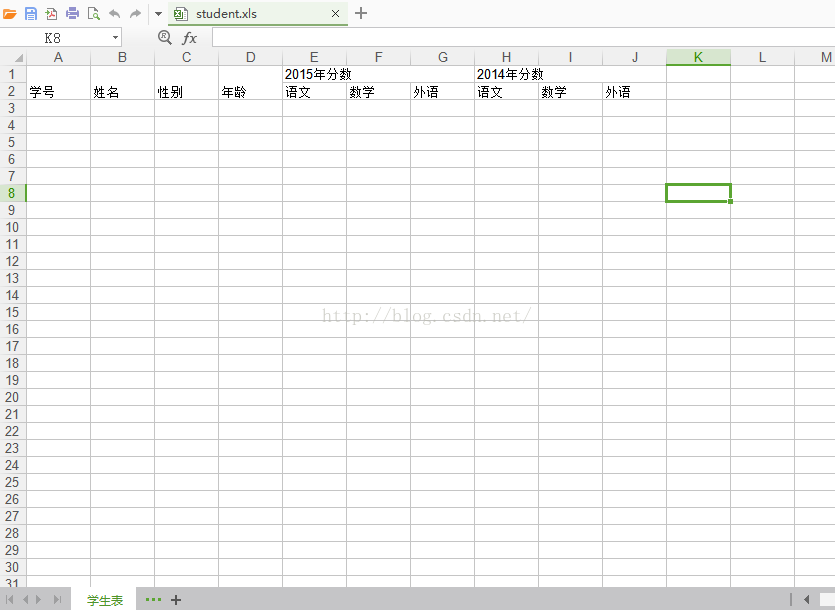
Task: Switch to the 学生表 sheet tab
Action: coord(105,600)
